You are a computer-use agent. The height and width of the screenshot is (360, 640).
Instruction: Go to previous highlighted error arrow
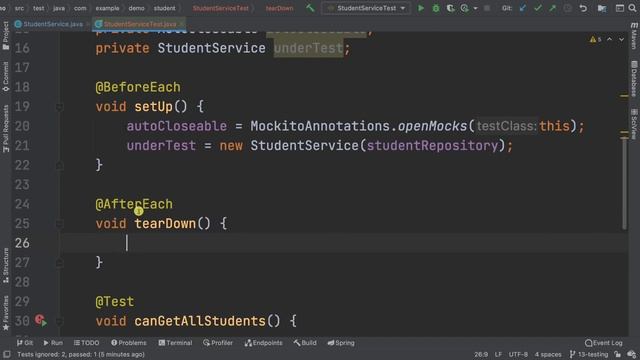click(x=609, y=40)
